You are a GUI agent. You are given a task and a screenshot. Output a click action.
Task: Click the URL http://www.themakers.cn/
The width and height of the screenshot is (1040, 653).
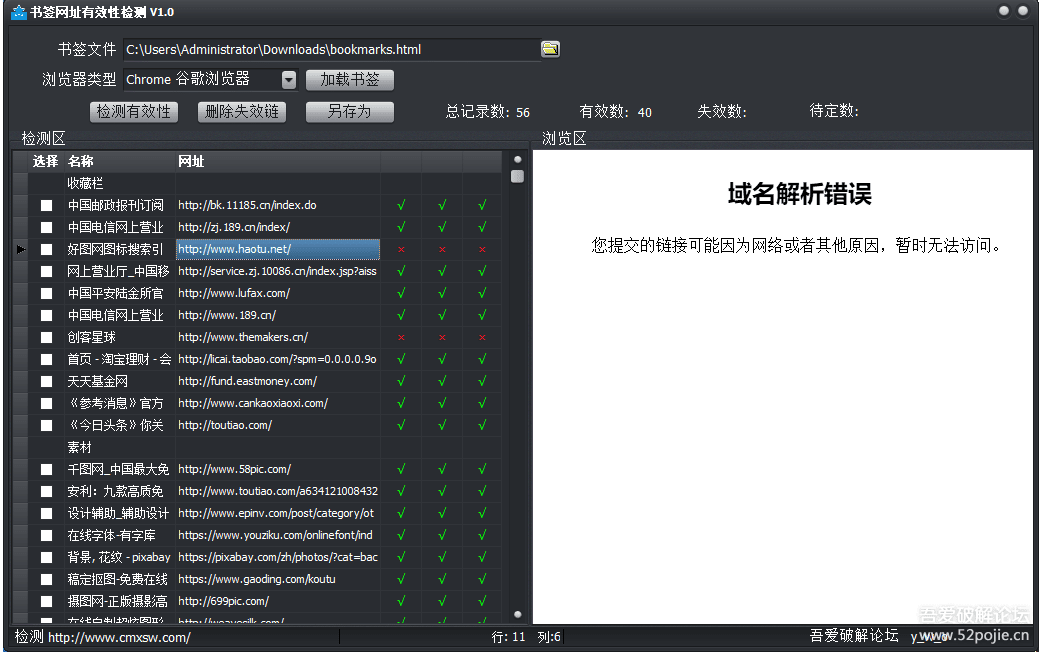243,337
